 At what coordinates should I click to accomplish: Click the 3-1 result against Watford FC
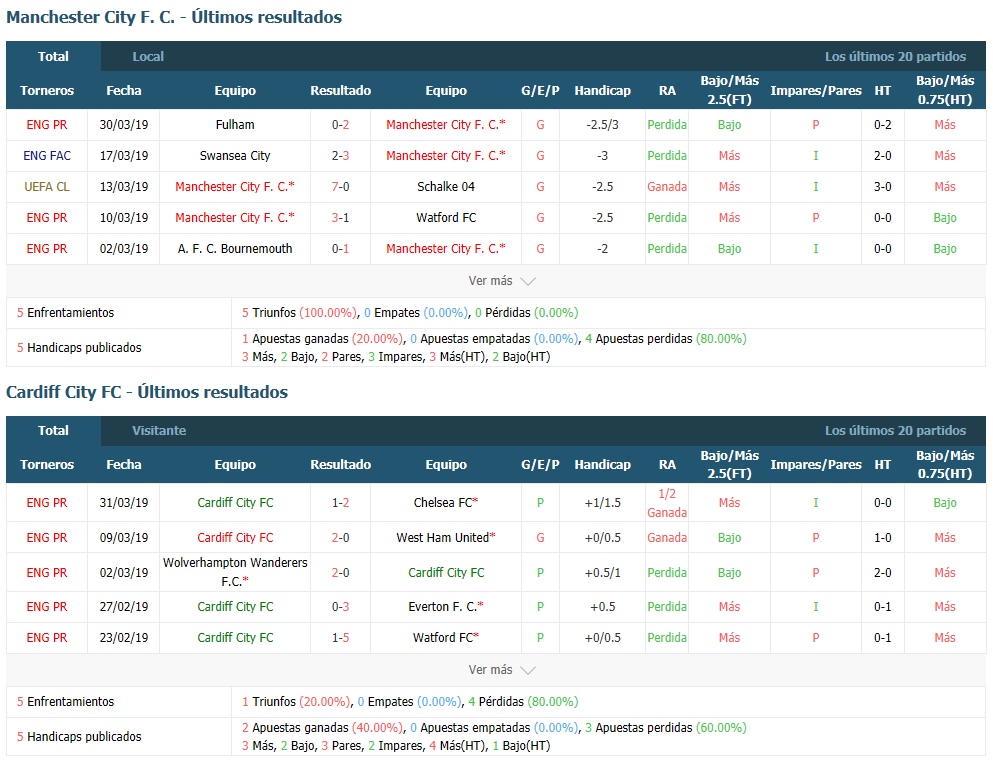click(340, 218)
